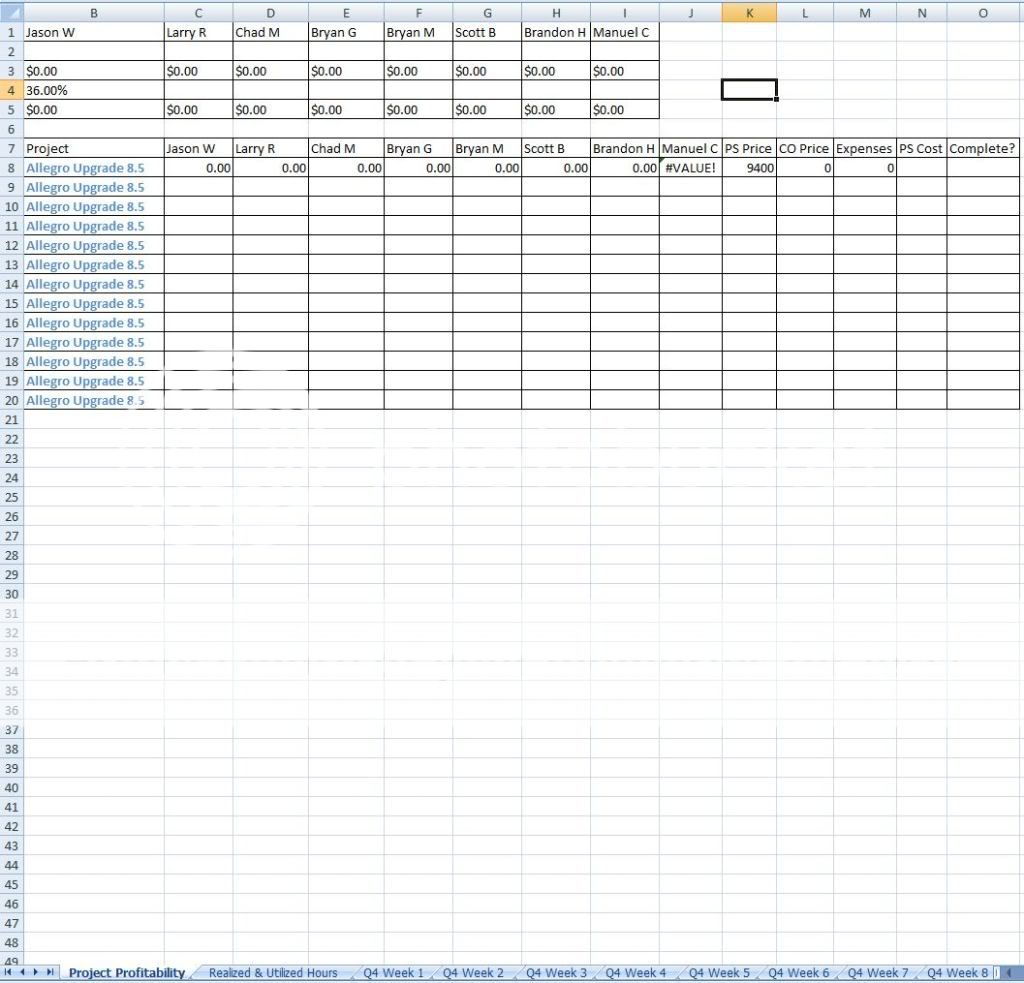Select column B header
Viewport: 1024px width, 983px height.
(x=94, y=12)
